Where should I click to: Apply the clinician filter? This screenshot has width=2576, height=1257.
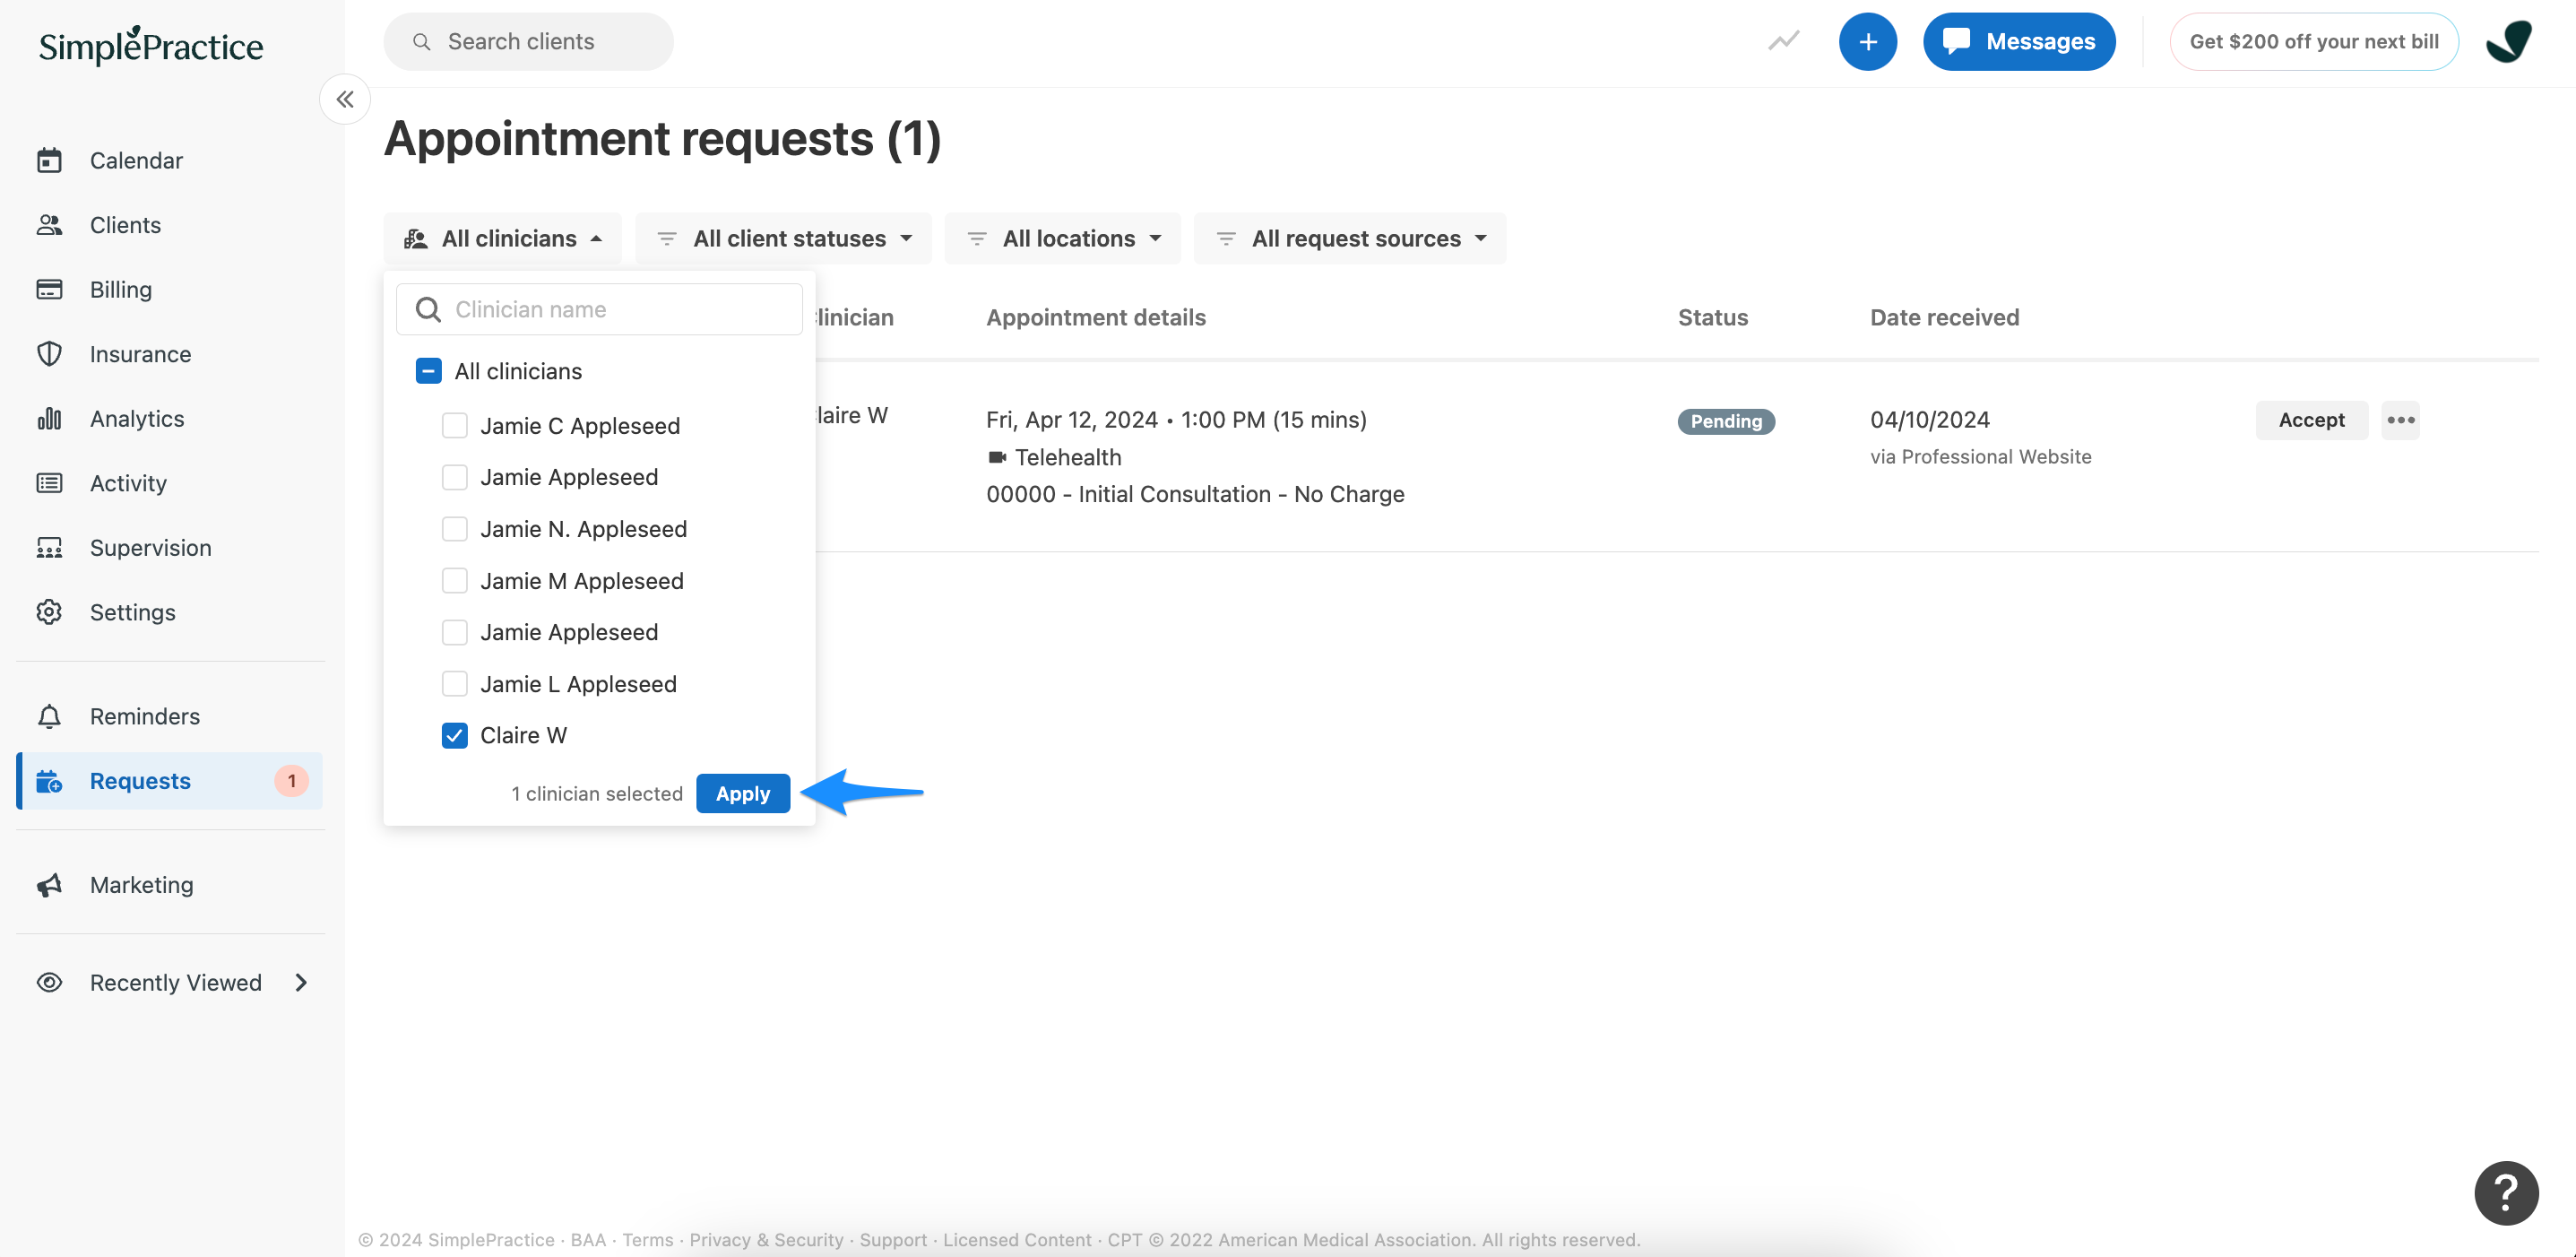pyautogui.click(x=743, y=793)
